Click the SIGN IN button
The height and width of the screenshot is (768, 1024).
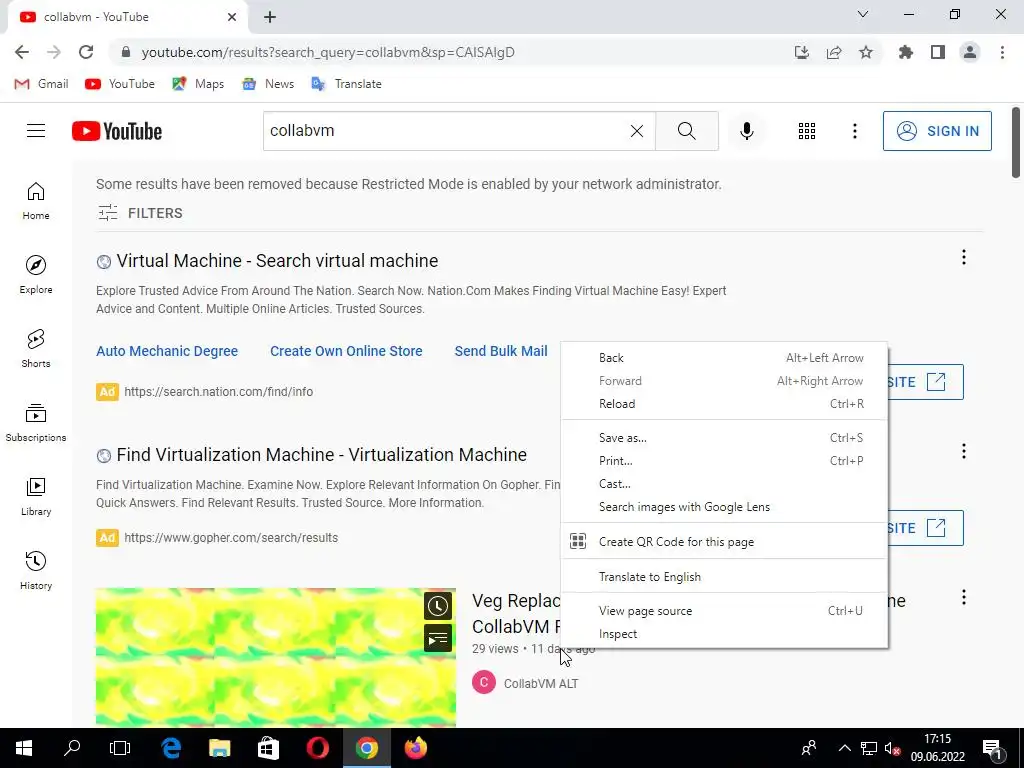(x=936, y=131)
